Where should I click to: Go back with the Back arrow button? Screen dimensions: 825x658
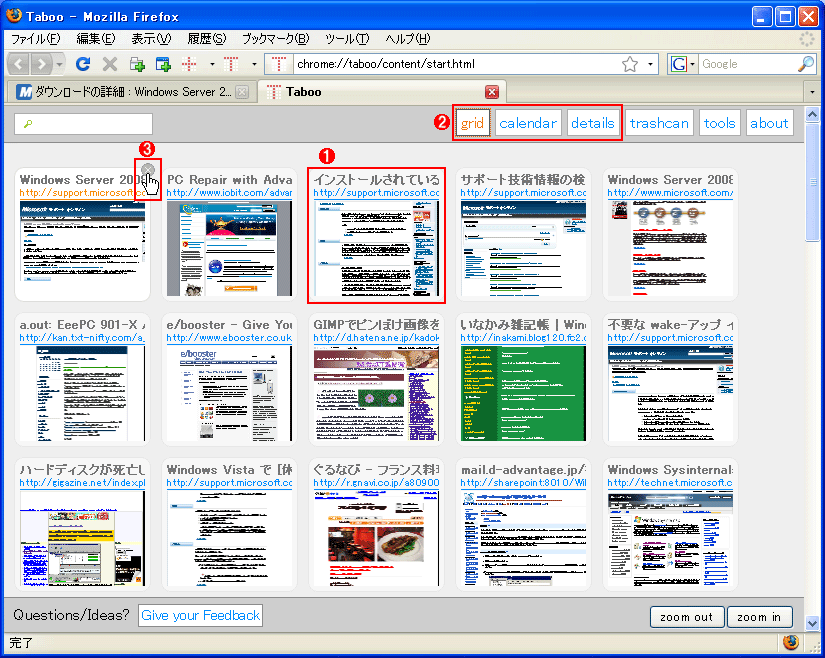pos(18,64)
